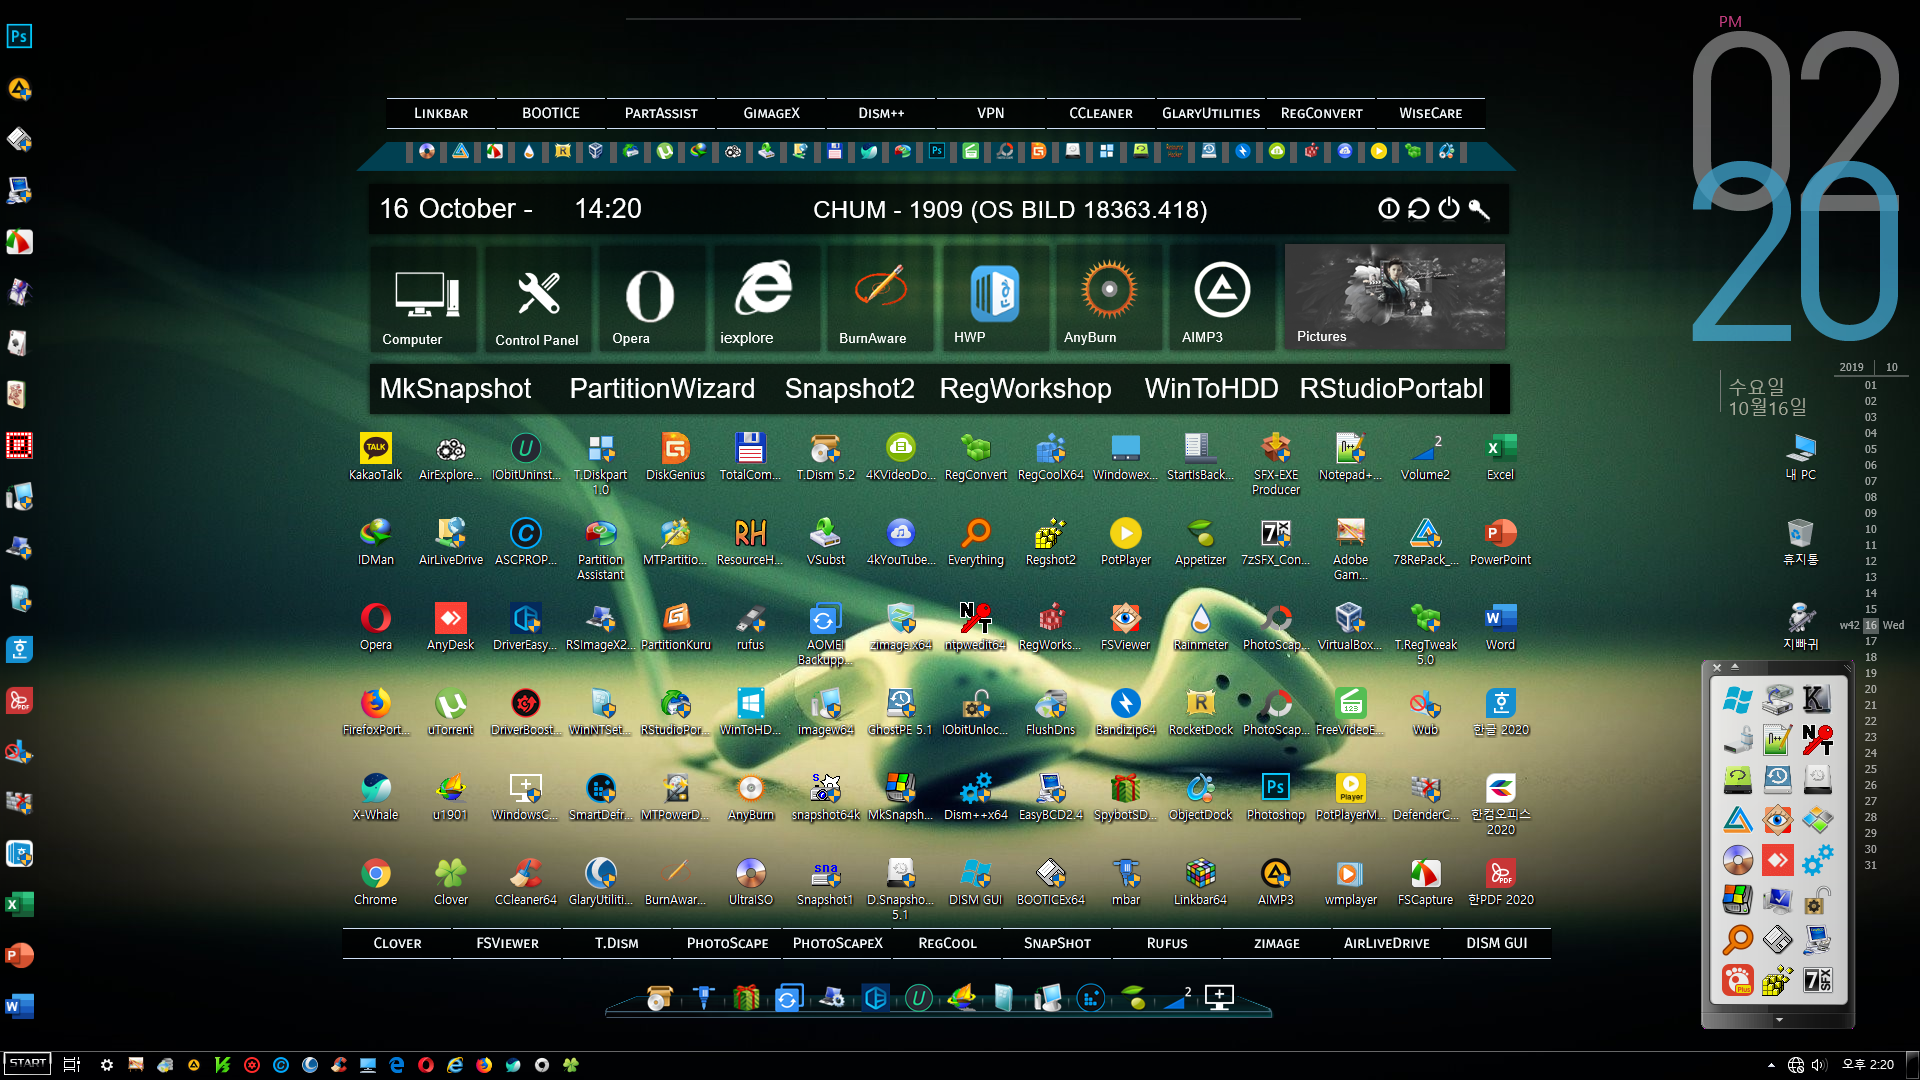This screenshot has width=1920, height=1080.
Task: Launch Chrome desktop icon
Action: pyautogui.click(x=375, y=882)
